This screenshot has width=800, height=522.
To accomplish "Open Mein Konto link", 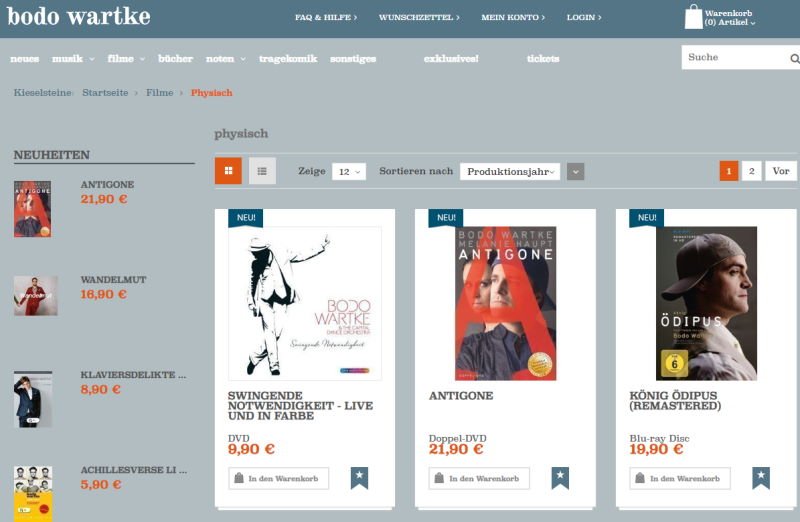I will click(x=513, y=17).
